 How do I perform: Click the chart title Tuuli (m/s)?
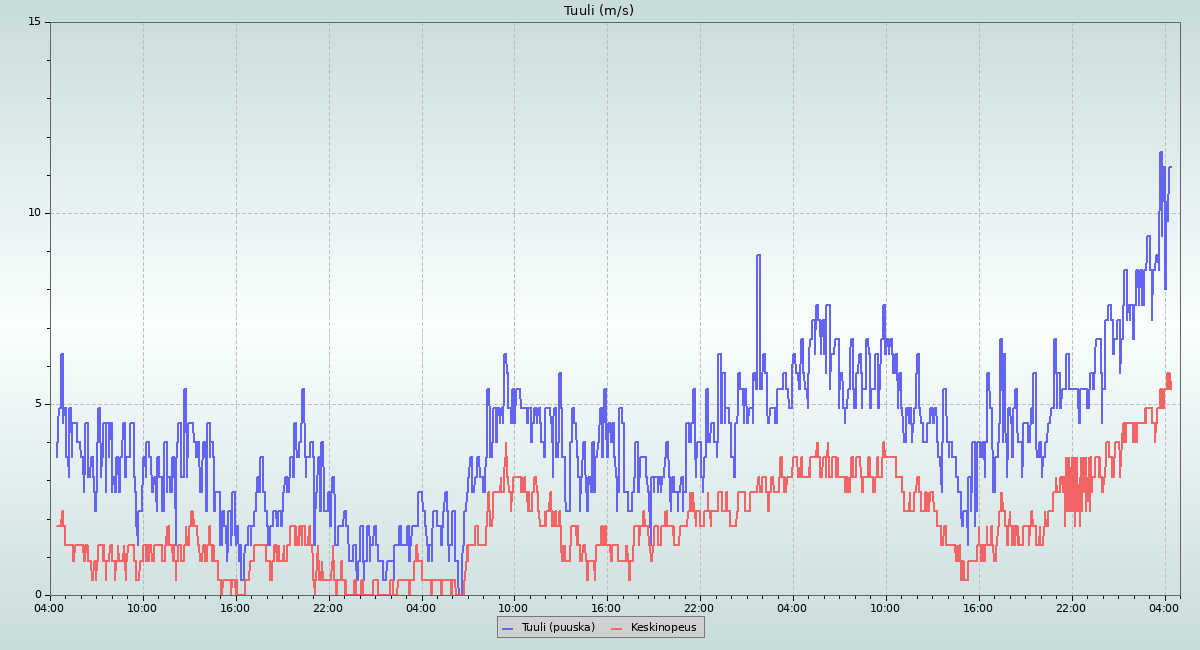[598, 11]
